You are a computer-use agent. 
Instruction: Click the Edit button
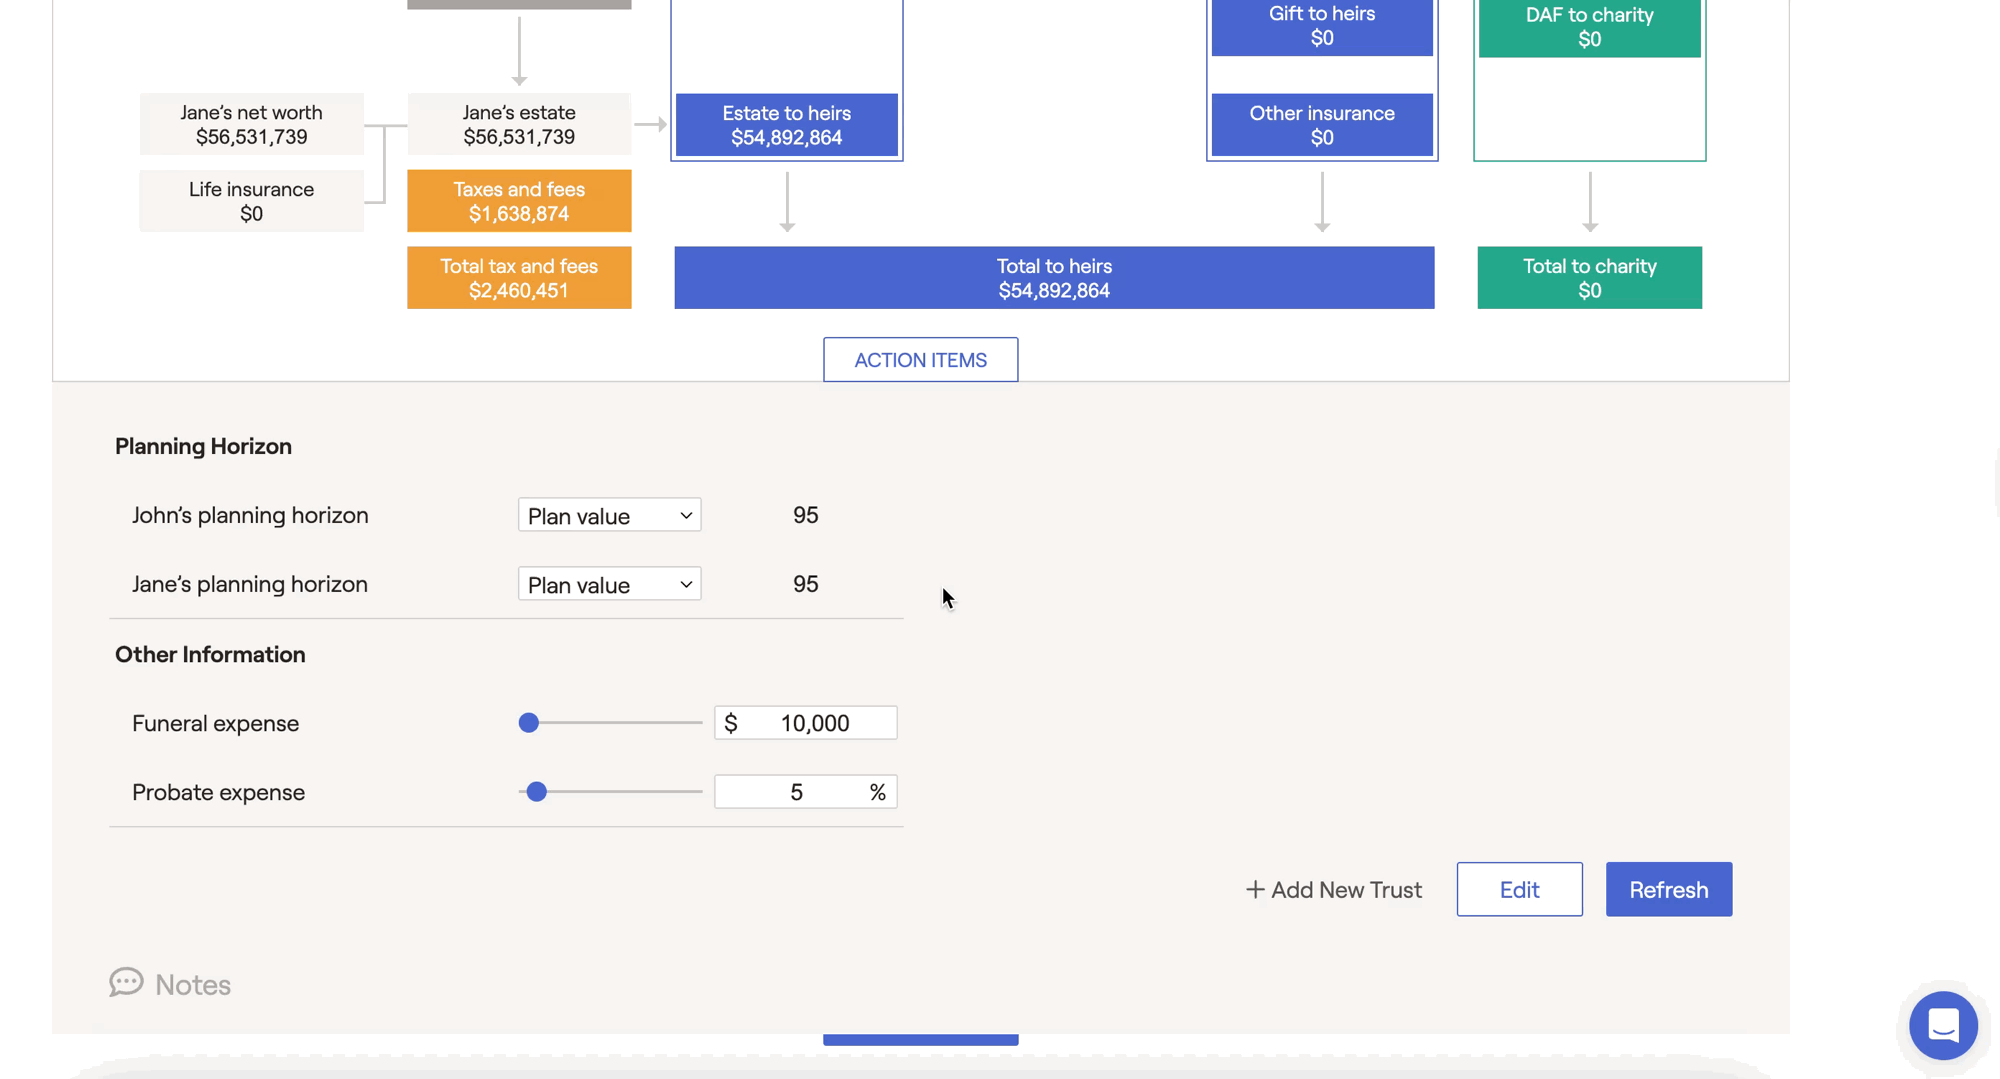tap(1519, 889)
